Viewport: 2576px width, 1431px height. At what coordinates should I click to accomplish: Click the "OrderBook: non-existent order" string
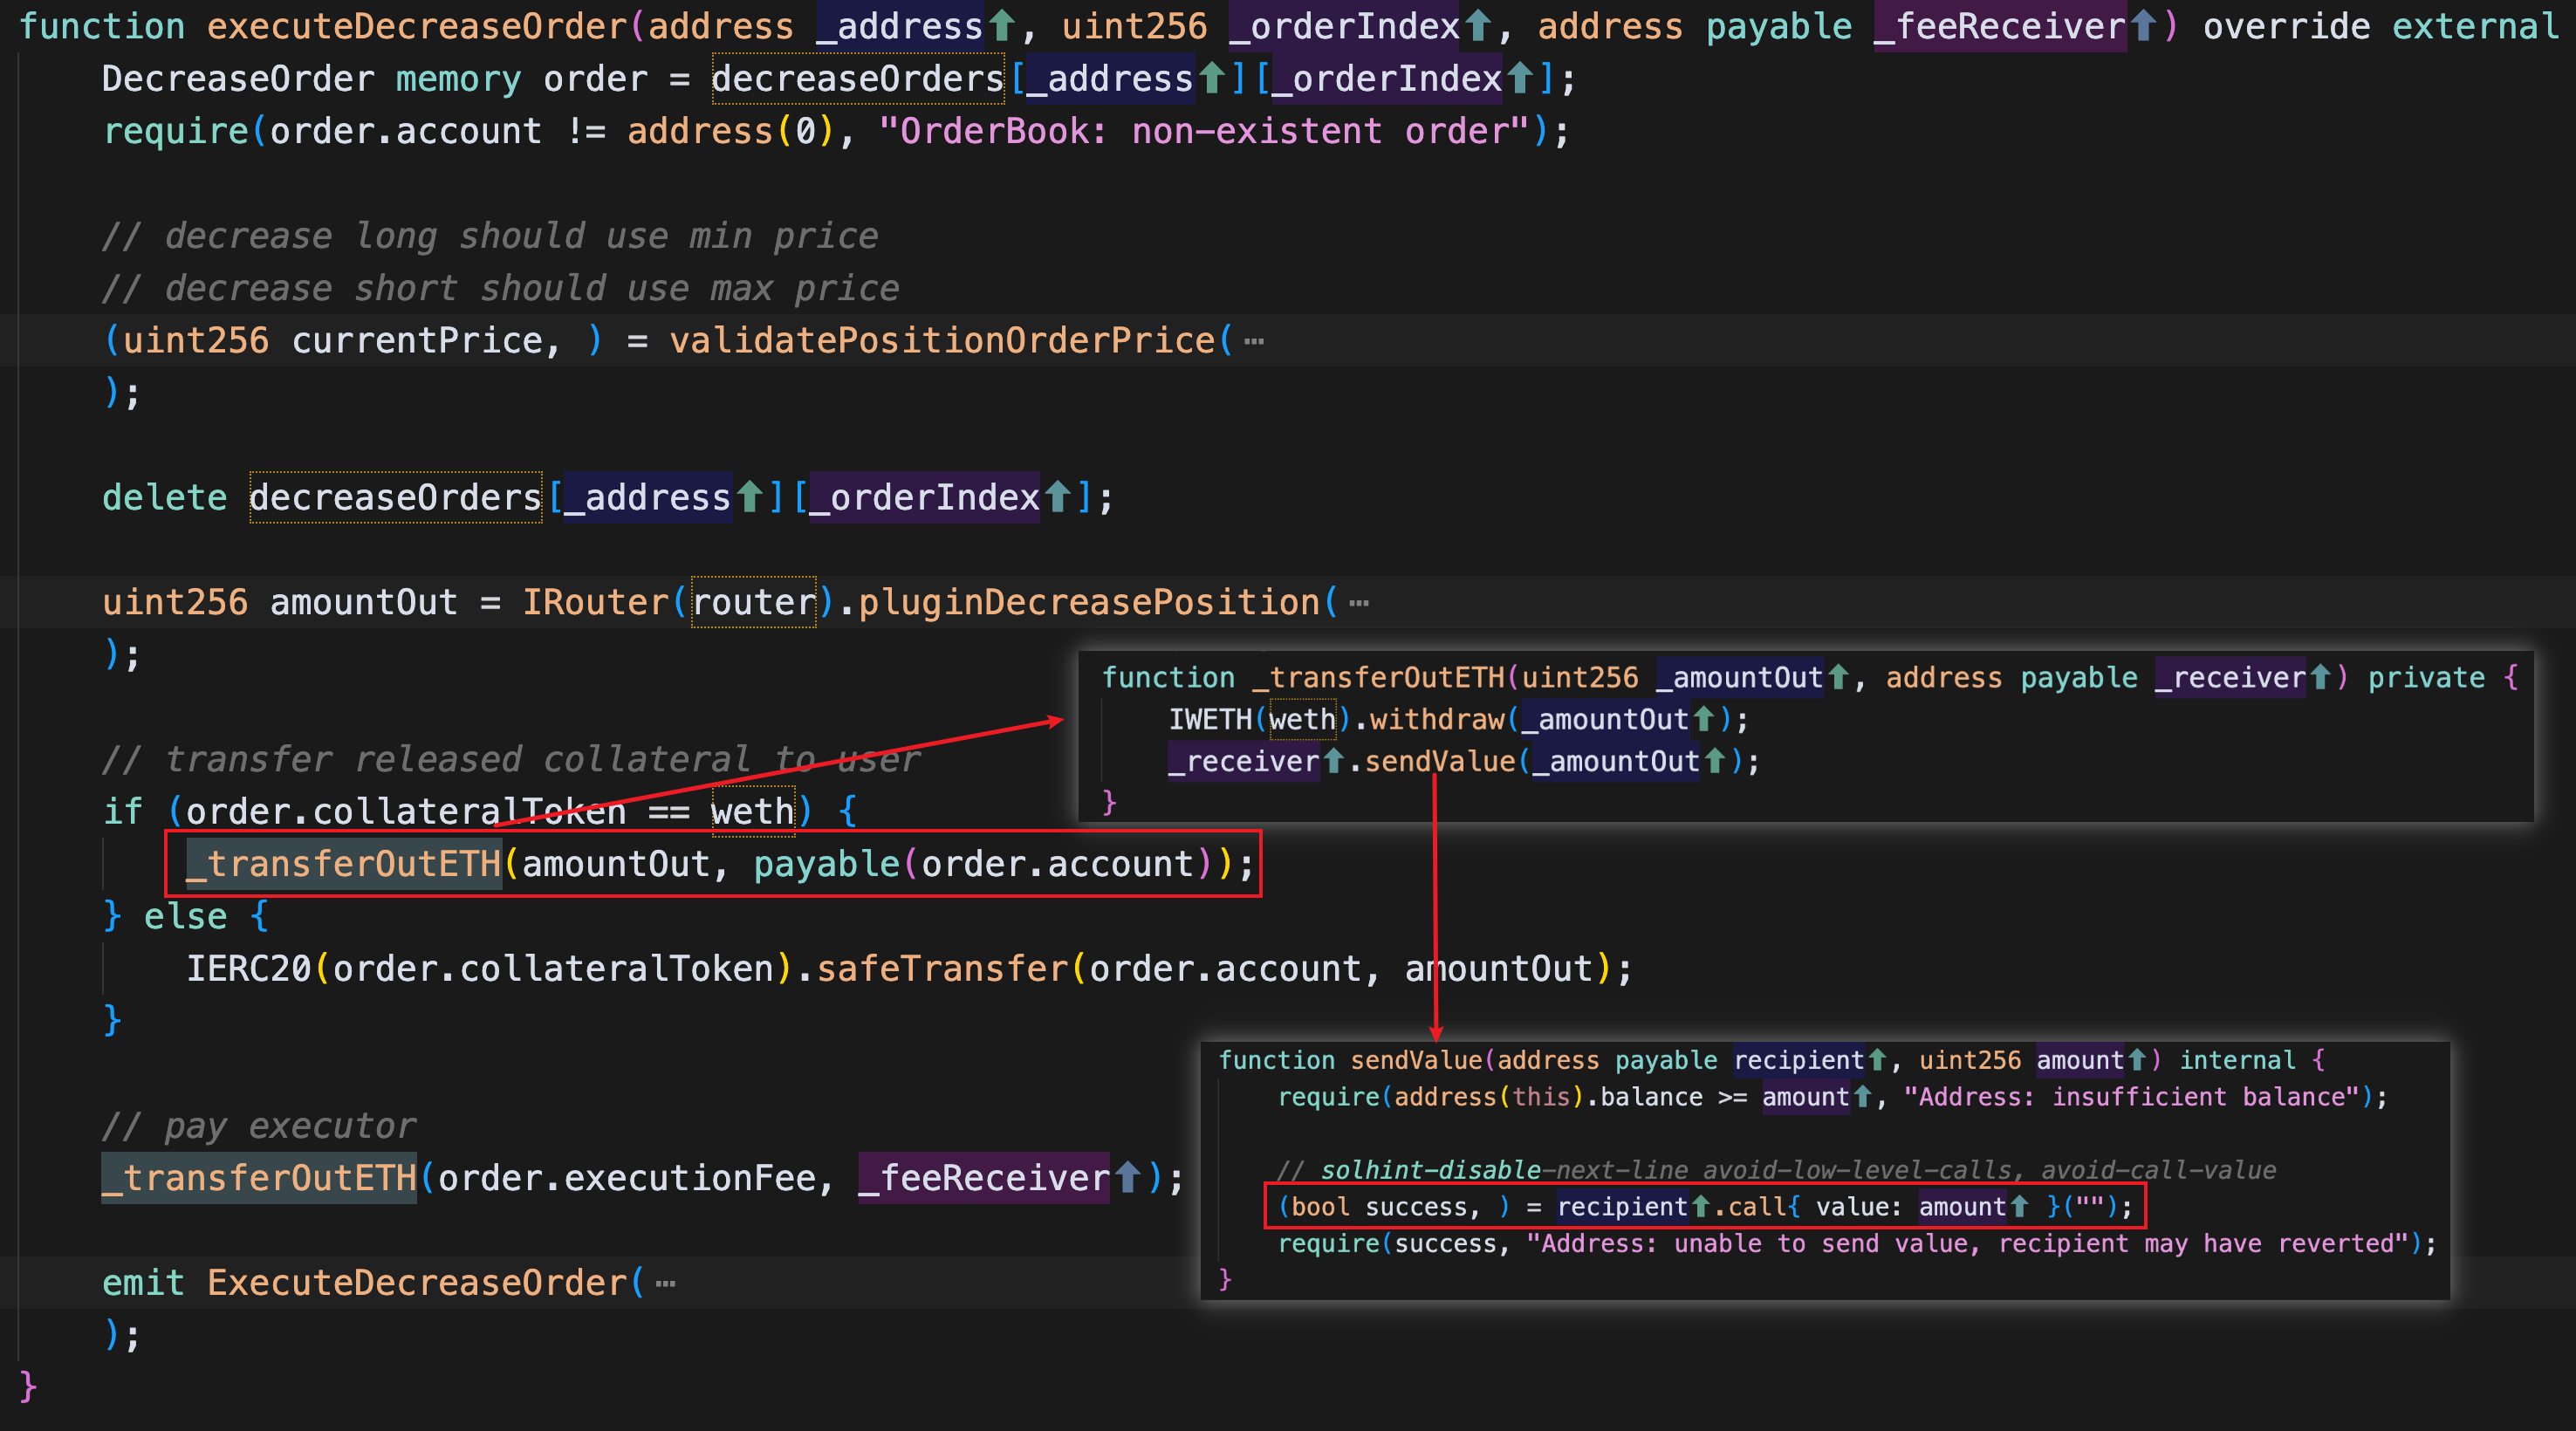coord(1203,131)
